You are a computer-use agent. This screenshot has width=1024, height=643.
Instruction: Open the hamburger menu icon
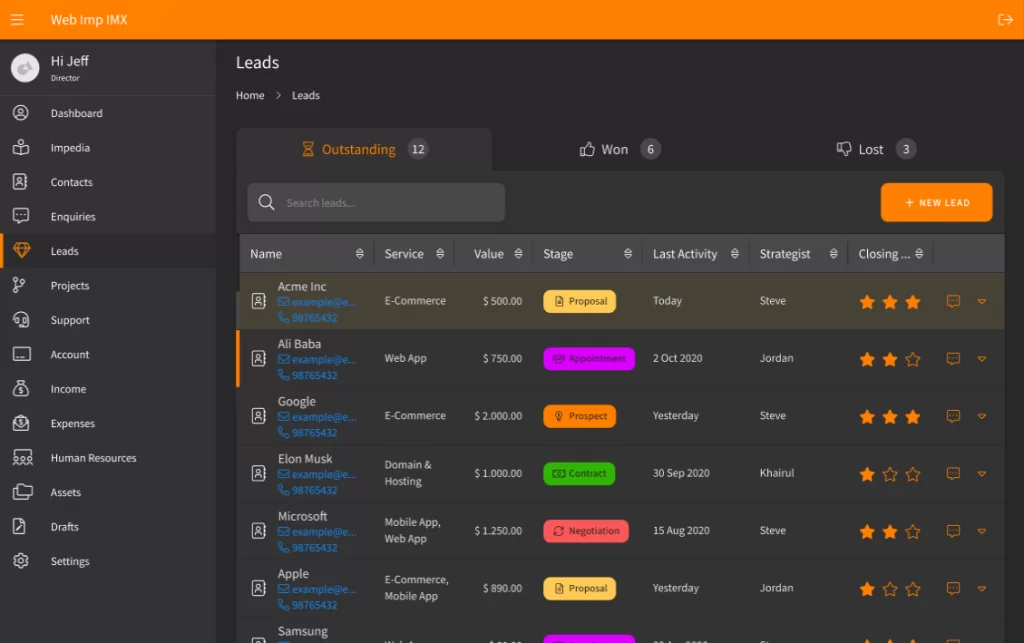coord(17,20)
